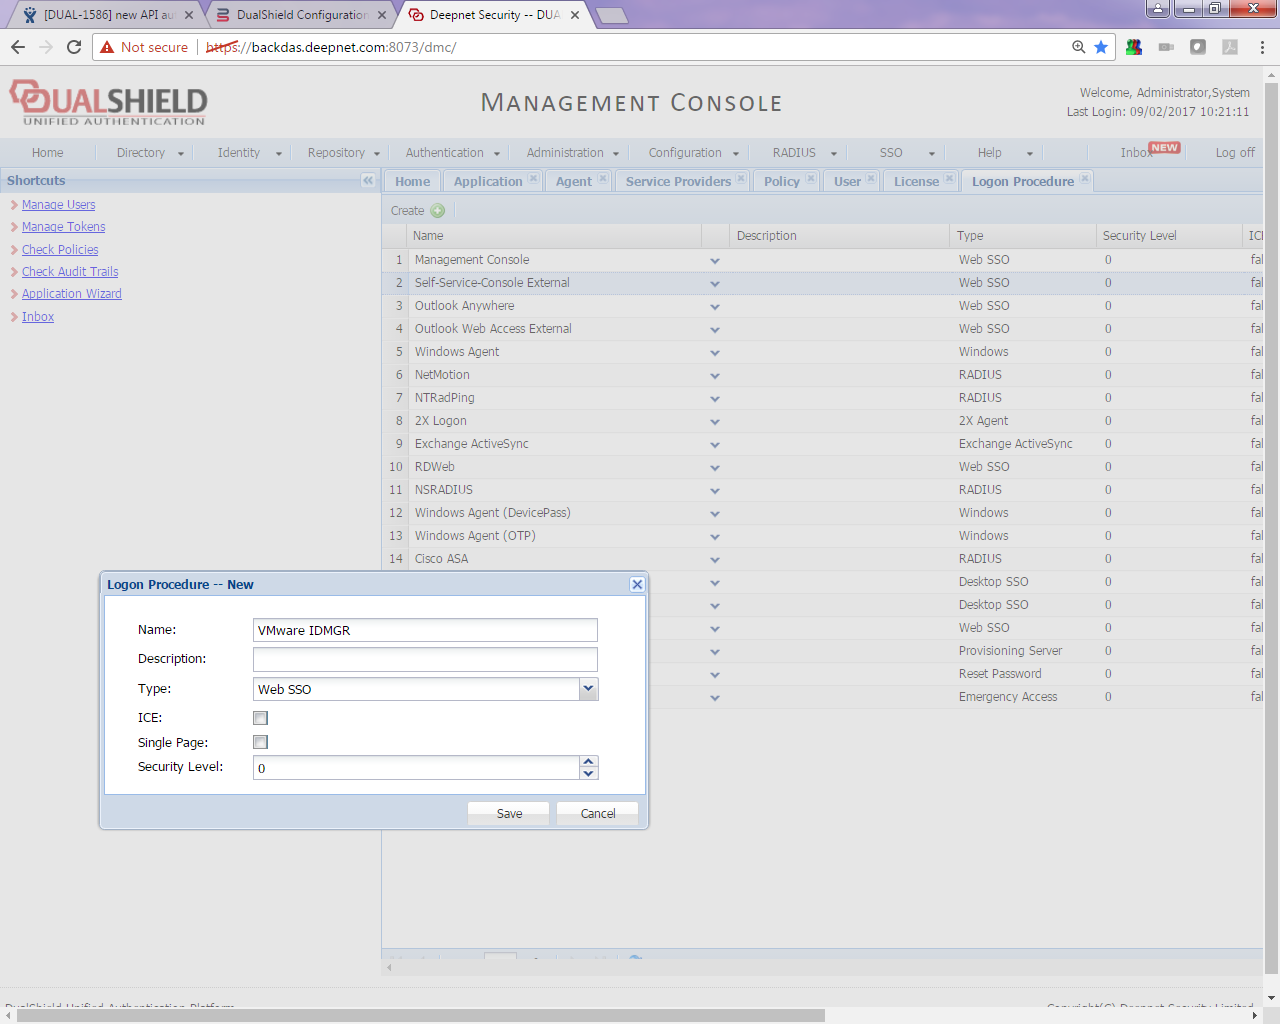Close the Service Providers tab
Screen dimensions: 1280x1024
click(741, 179)
